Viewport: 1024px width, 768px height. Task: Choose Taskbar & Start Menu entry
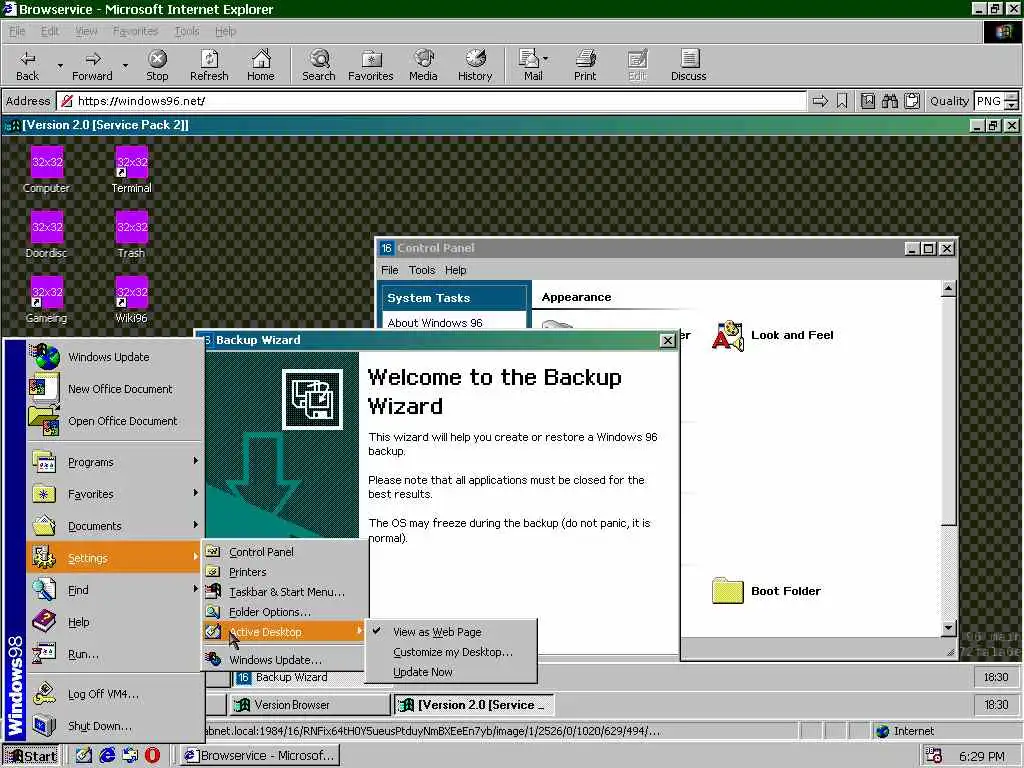(x=283, y=592)
